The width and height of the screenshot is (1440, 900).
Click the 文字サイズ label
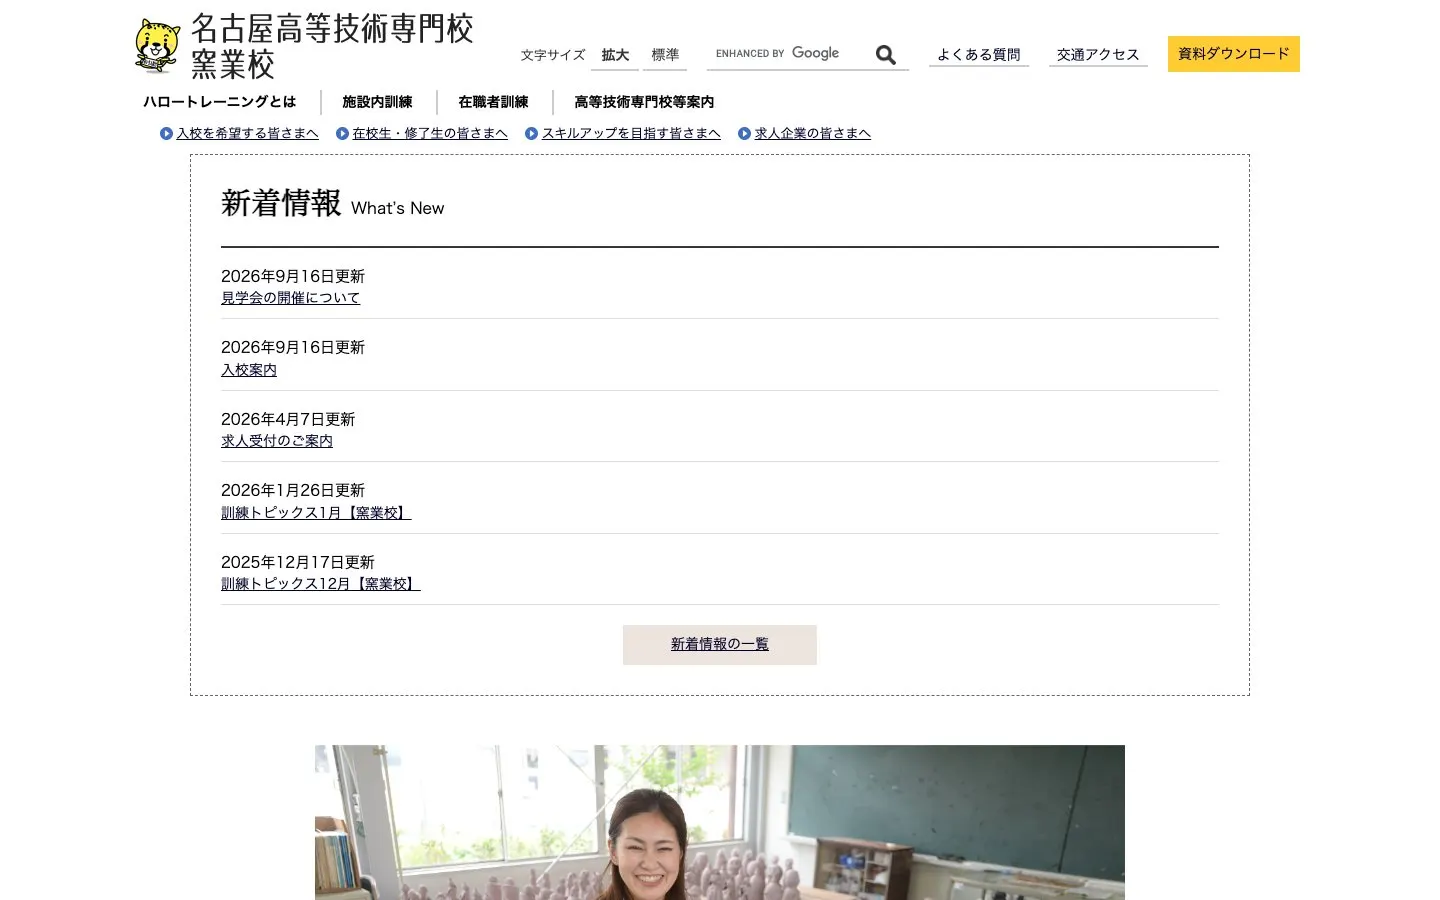[x=553, y=55]
